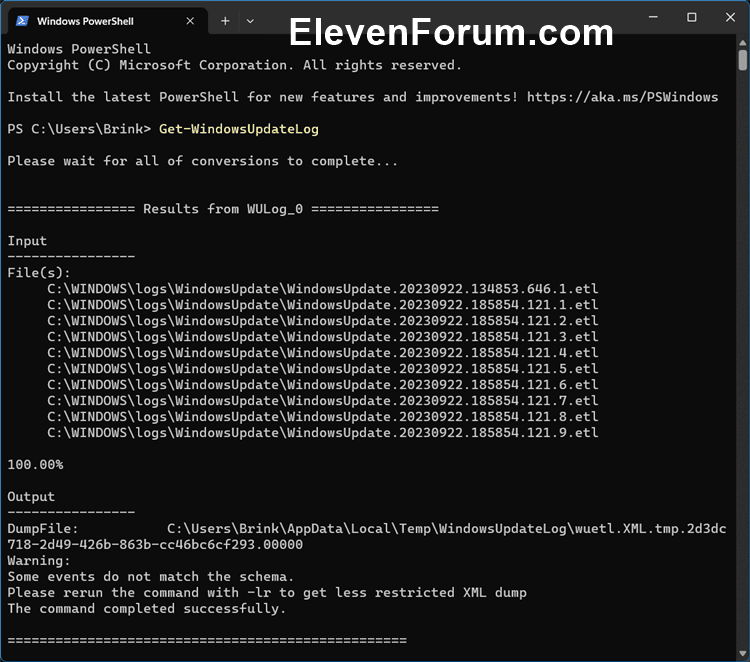The width and height of the screenshot is (750, 662).
Task: Click the 'Results from WULog_0' header
Action: click(223, 209)
